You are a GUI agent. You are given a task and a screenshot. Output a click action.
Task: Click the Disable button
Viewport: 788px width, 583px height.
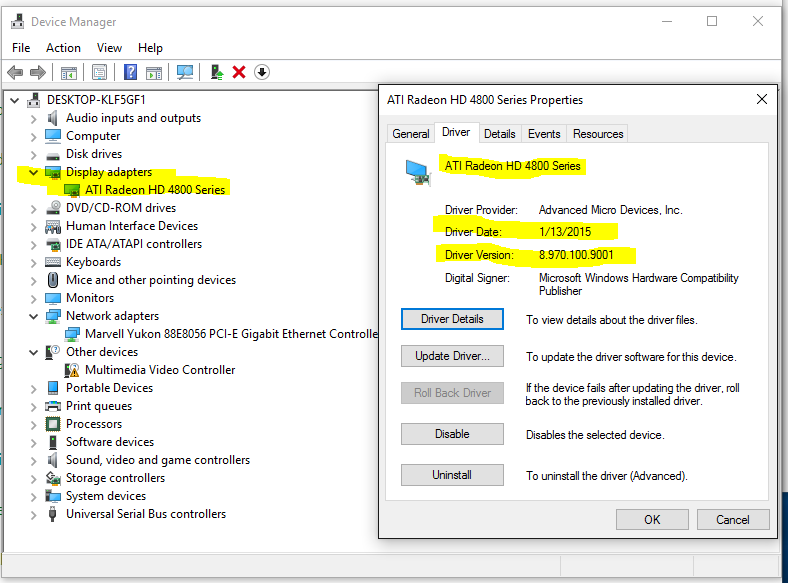tap(452, 434)
